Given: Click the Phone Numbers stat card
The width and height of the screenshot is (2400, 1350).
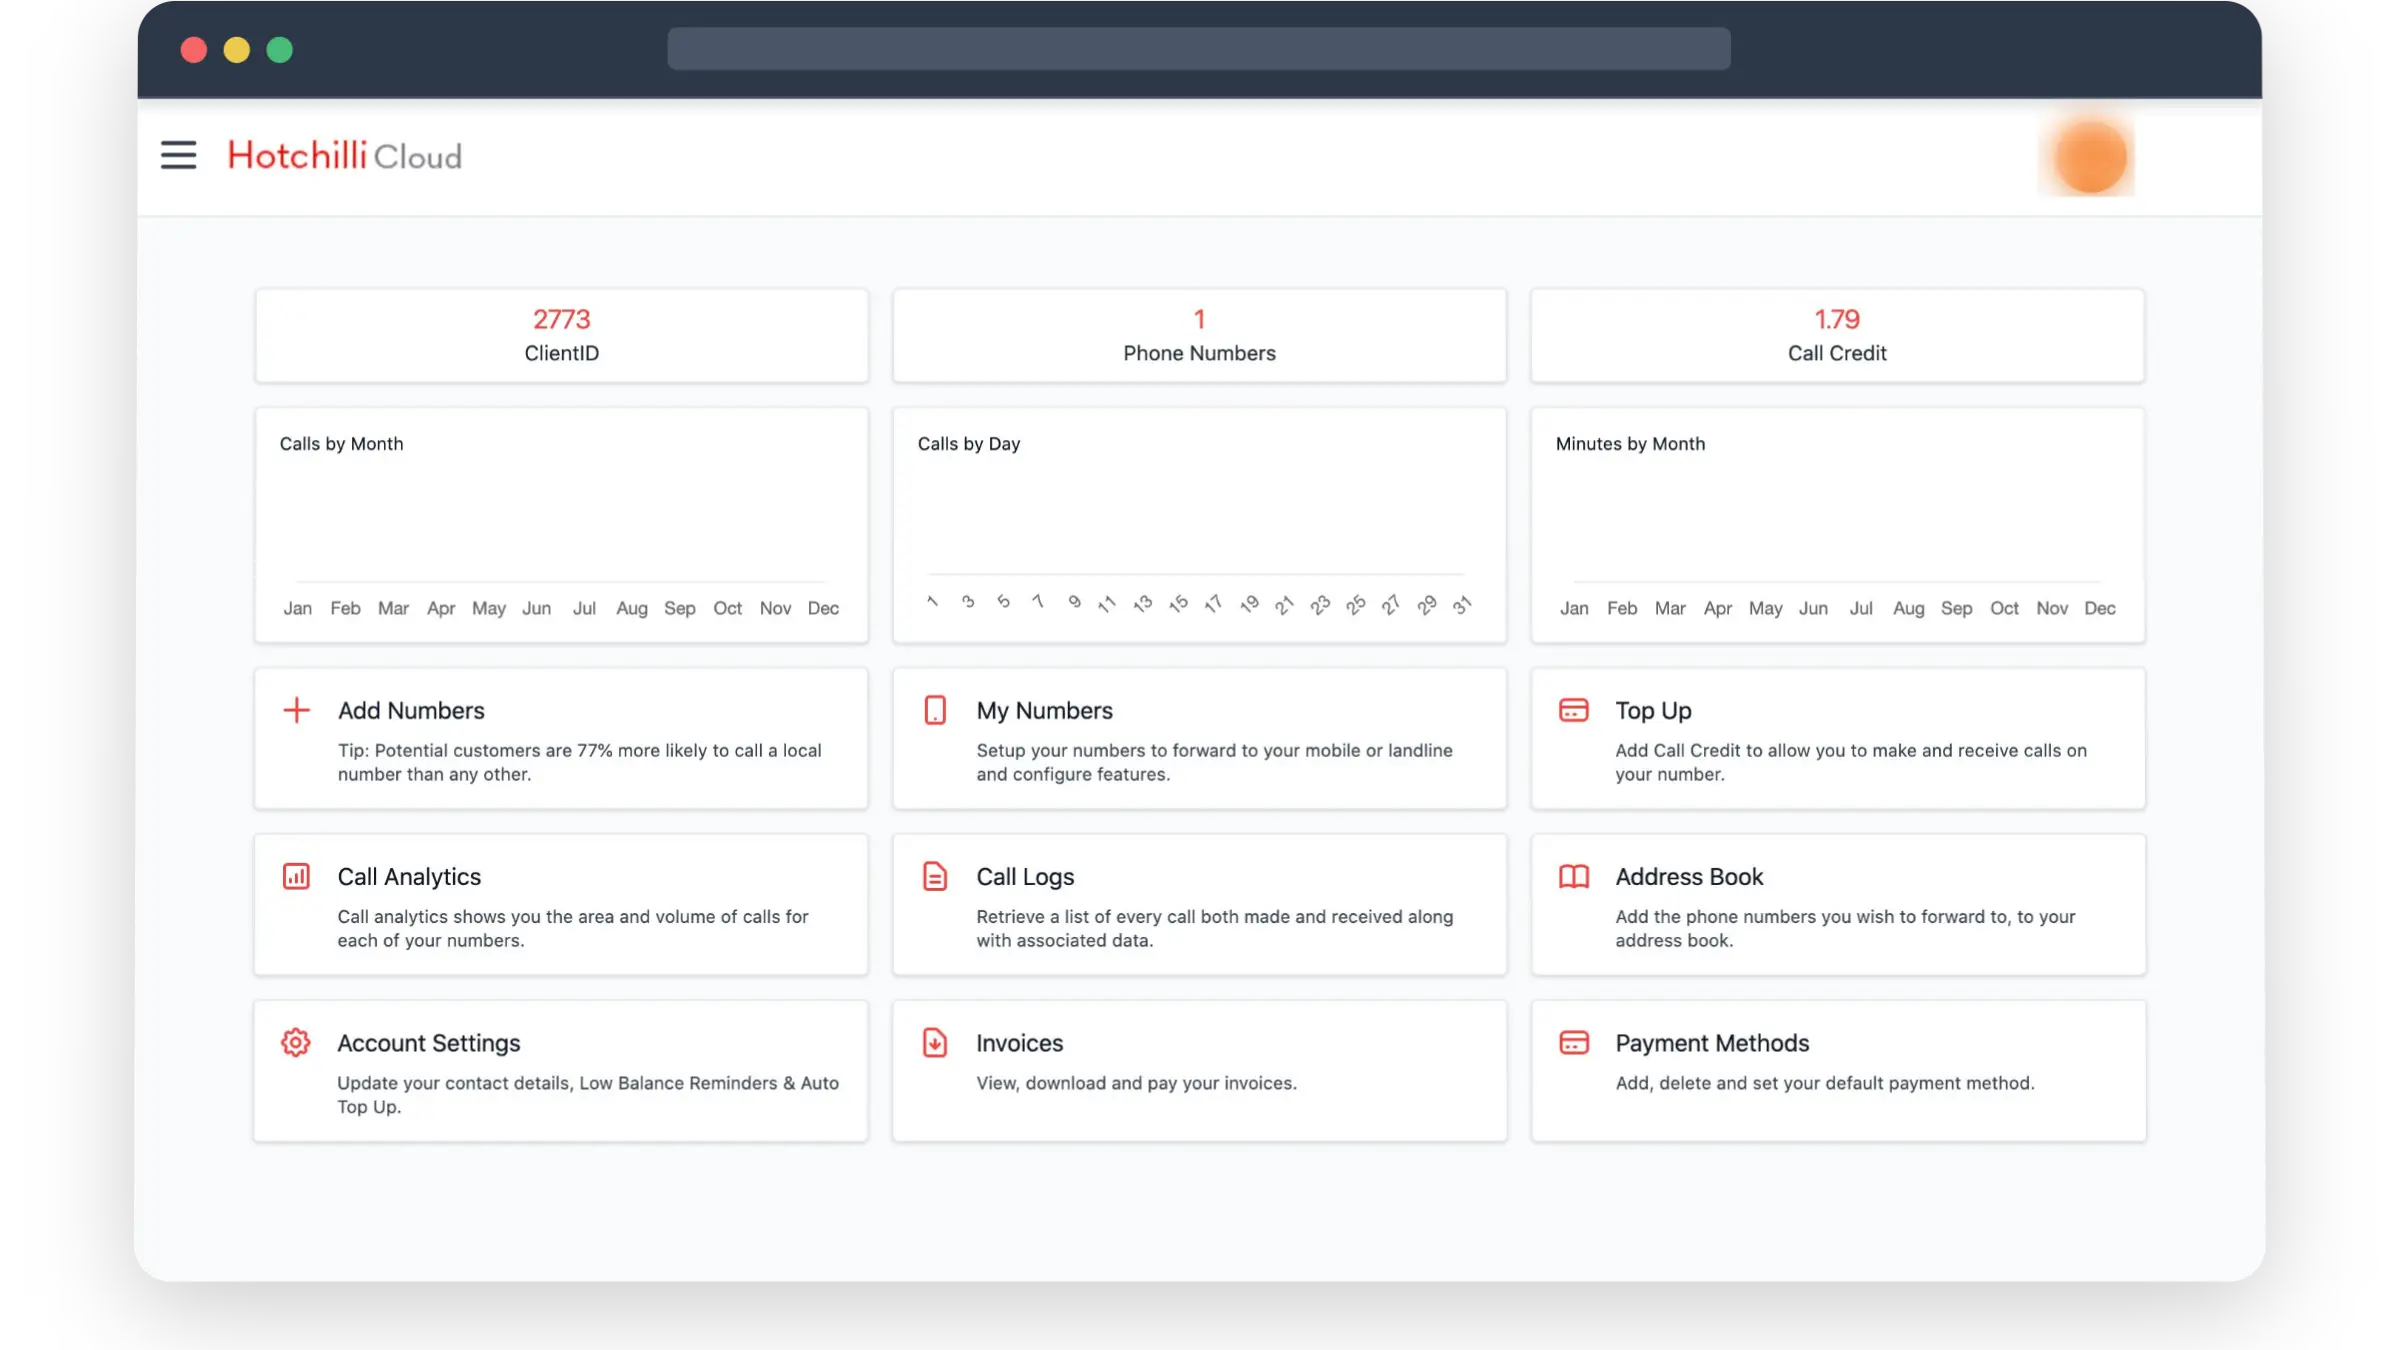Looking at the screenshot, I should pyautogui.click(x=1199, y=336).
